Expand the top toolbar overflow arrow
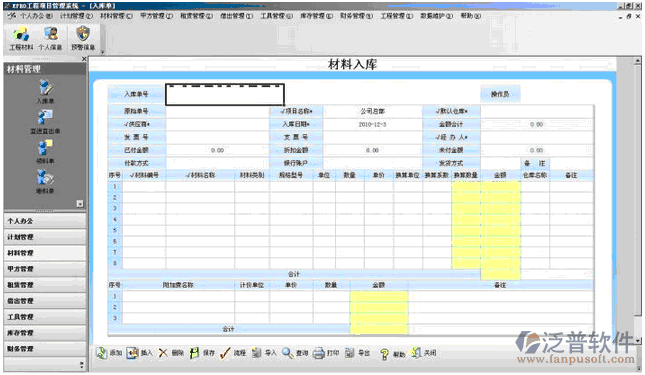This screenshot has width=645, height=375. [102, 52]
